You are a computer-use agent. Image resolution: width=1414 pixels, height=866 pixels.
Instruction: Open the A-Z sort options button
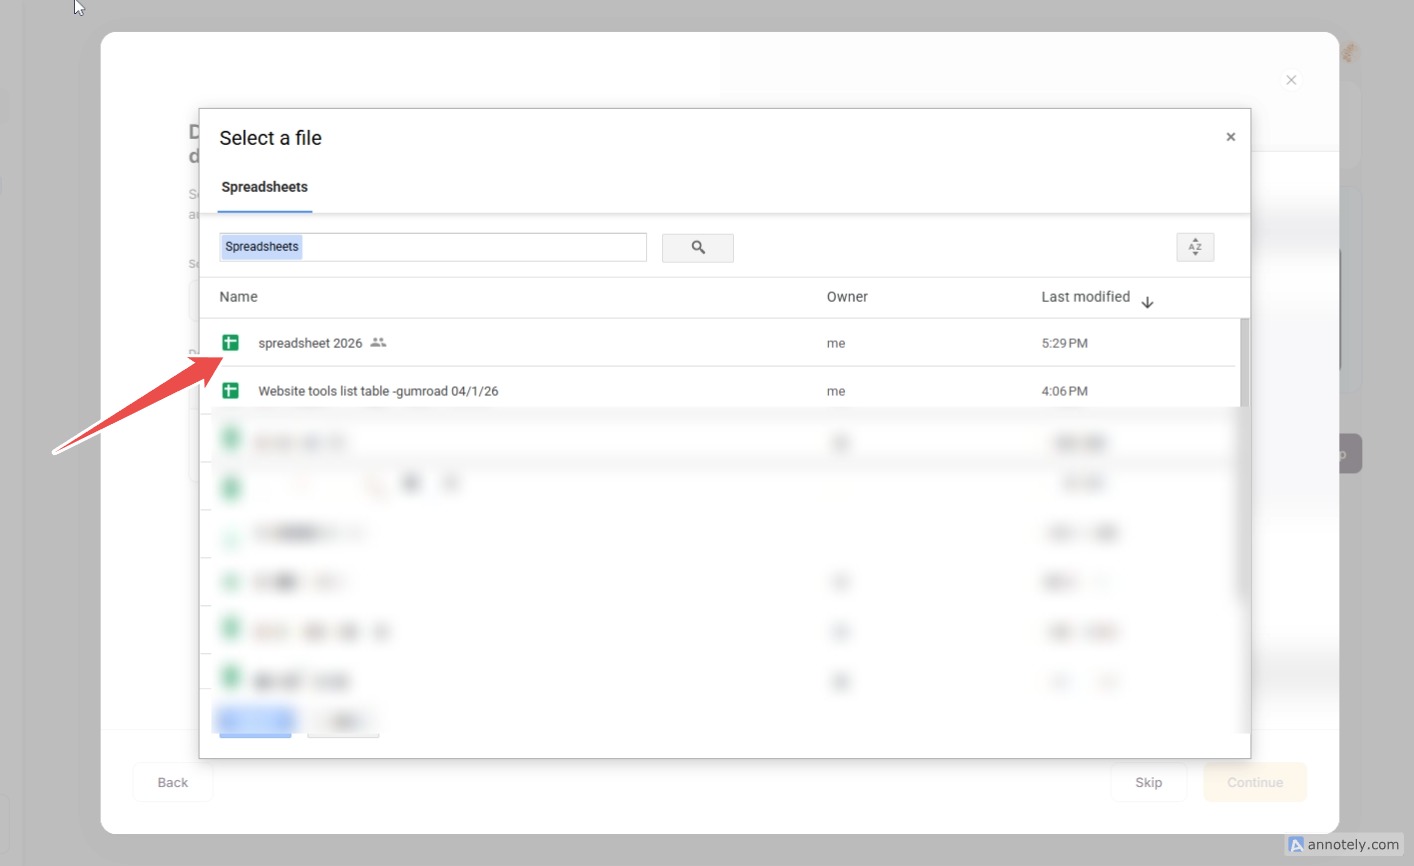[x=1194, y=247]
